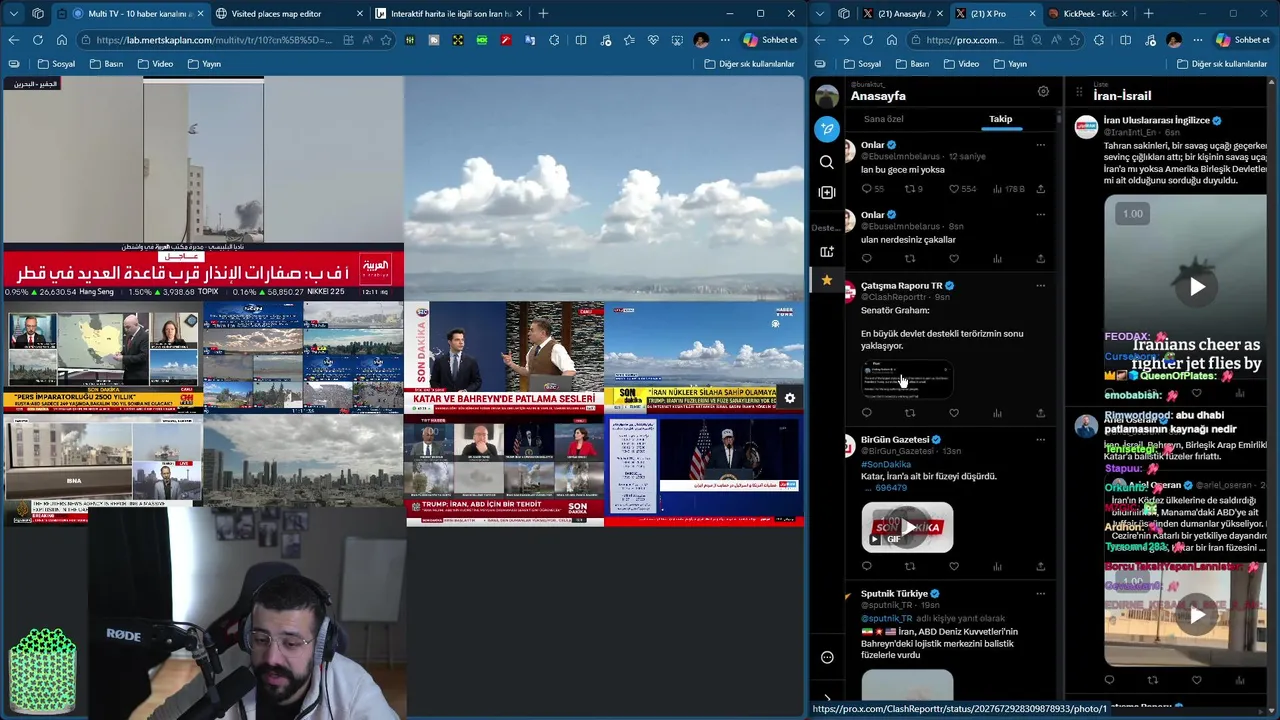
Task: Retweet the Çatışma Raporu TR post
Action: [x=910, y=413]
